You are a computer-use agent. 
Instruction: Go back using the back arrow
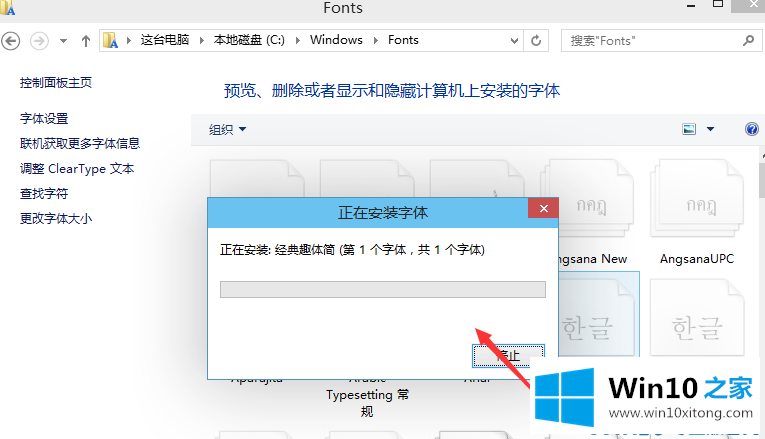11,40
